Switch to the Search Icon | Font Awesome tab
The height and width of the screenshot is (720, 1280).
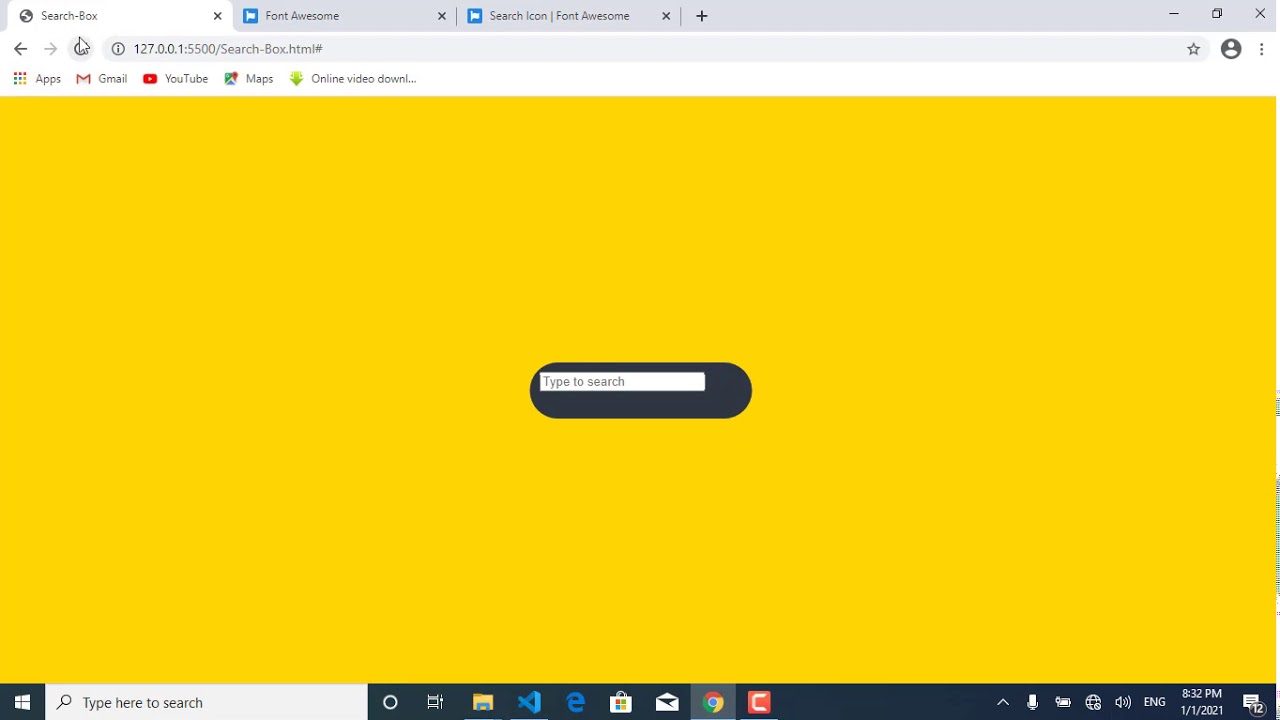click(568, 16)
